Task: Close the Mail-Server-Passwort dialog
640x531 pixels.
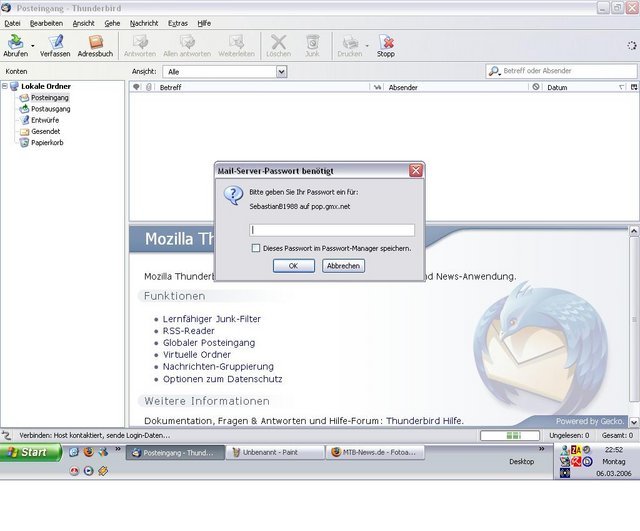Action: point(416,171)
